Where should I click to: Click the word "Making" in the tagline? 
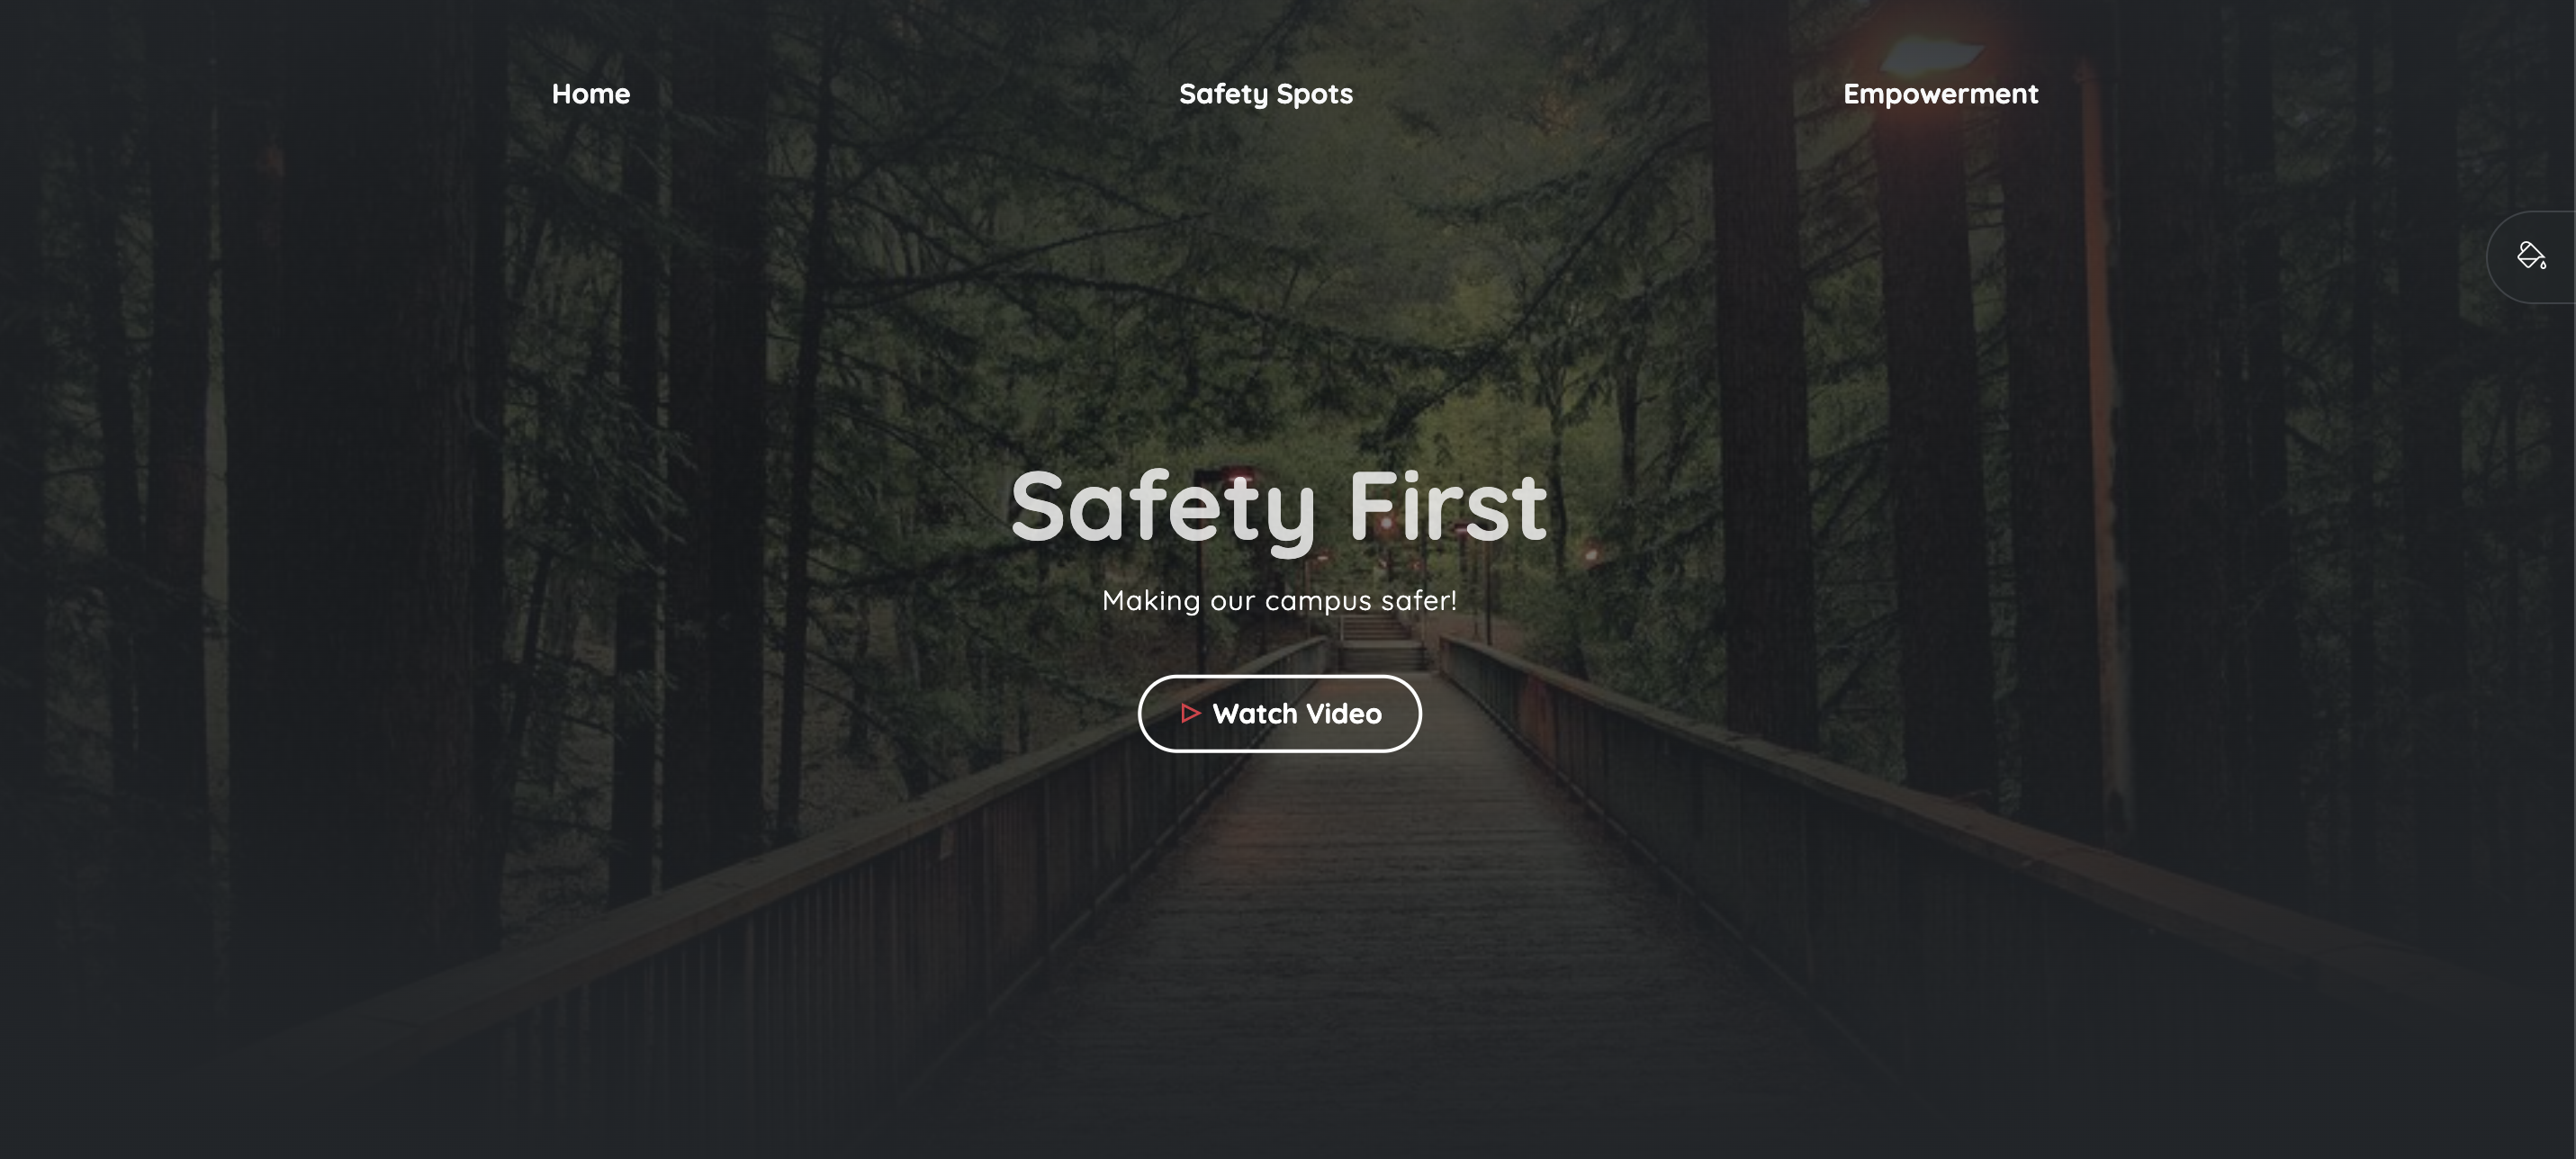pyautogui.click(x=1151, y=601)
